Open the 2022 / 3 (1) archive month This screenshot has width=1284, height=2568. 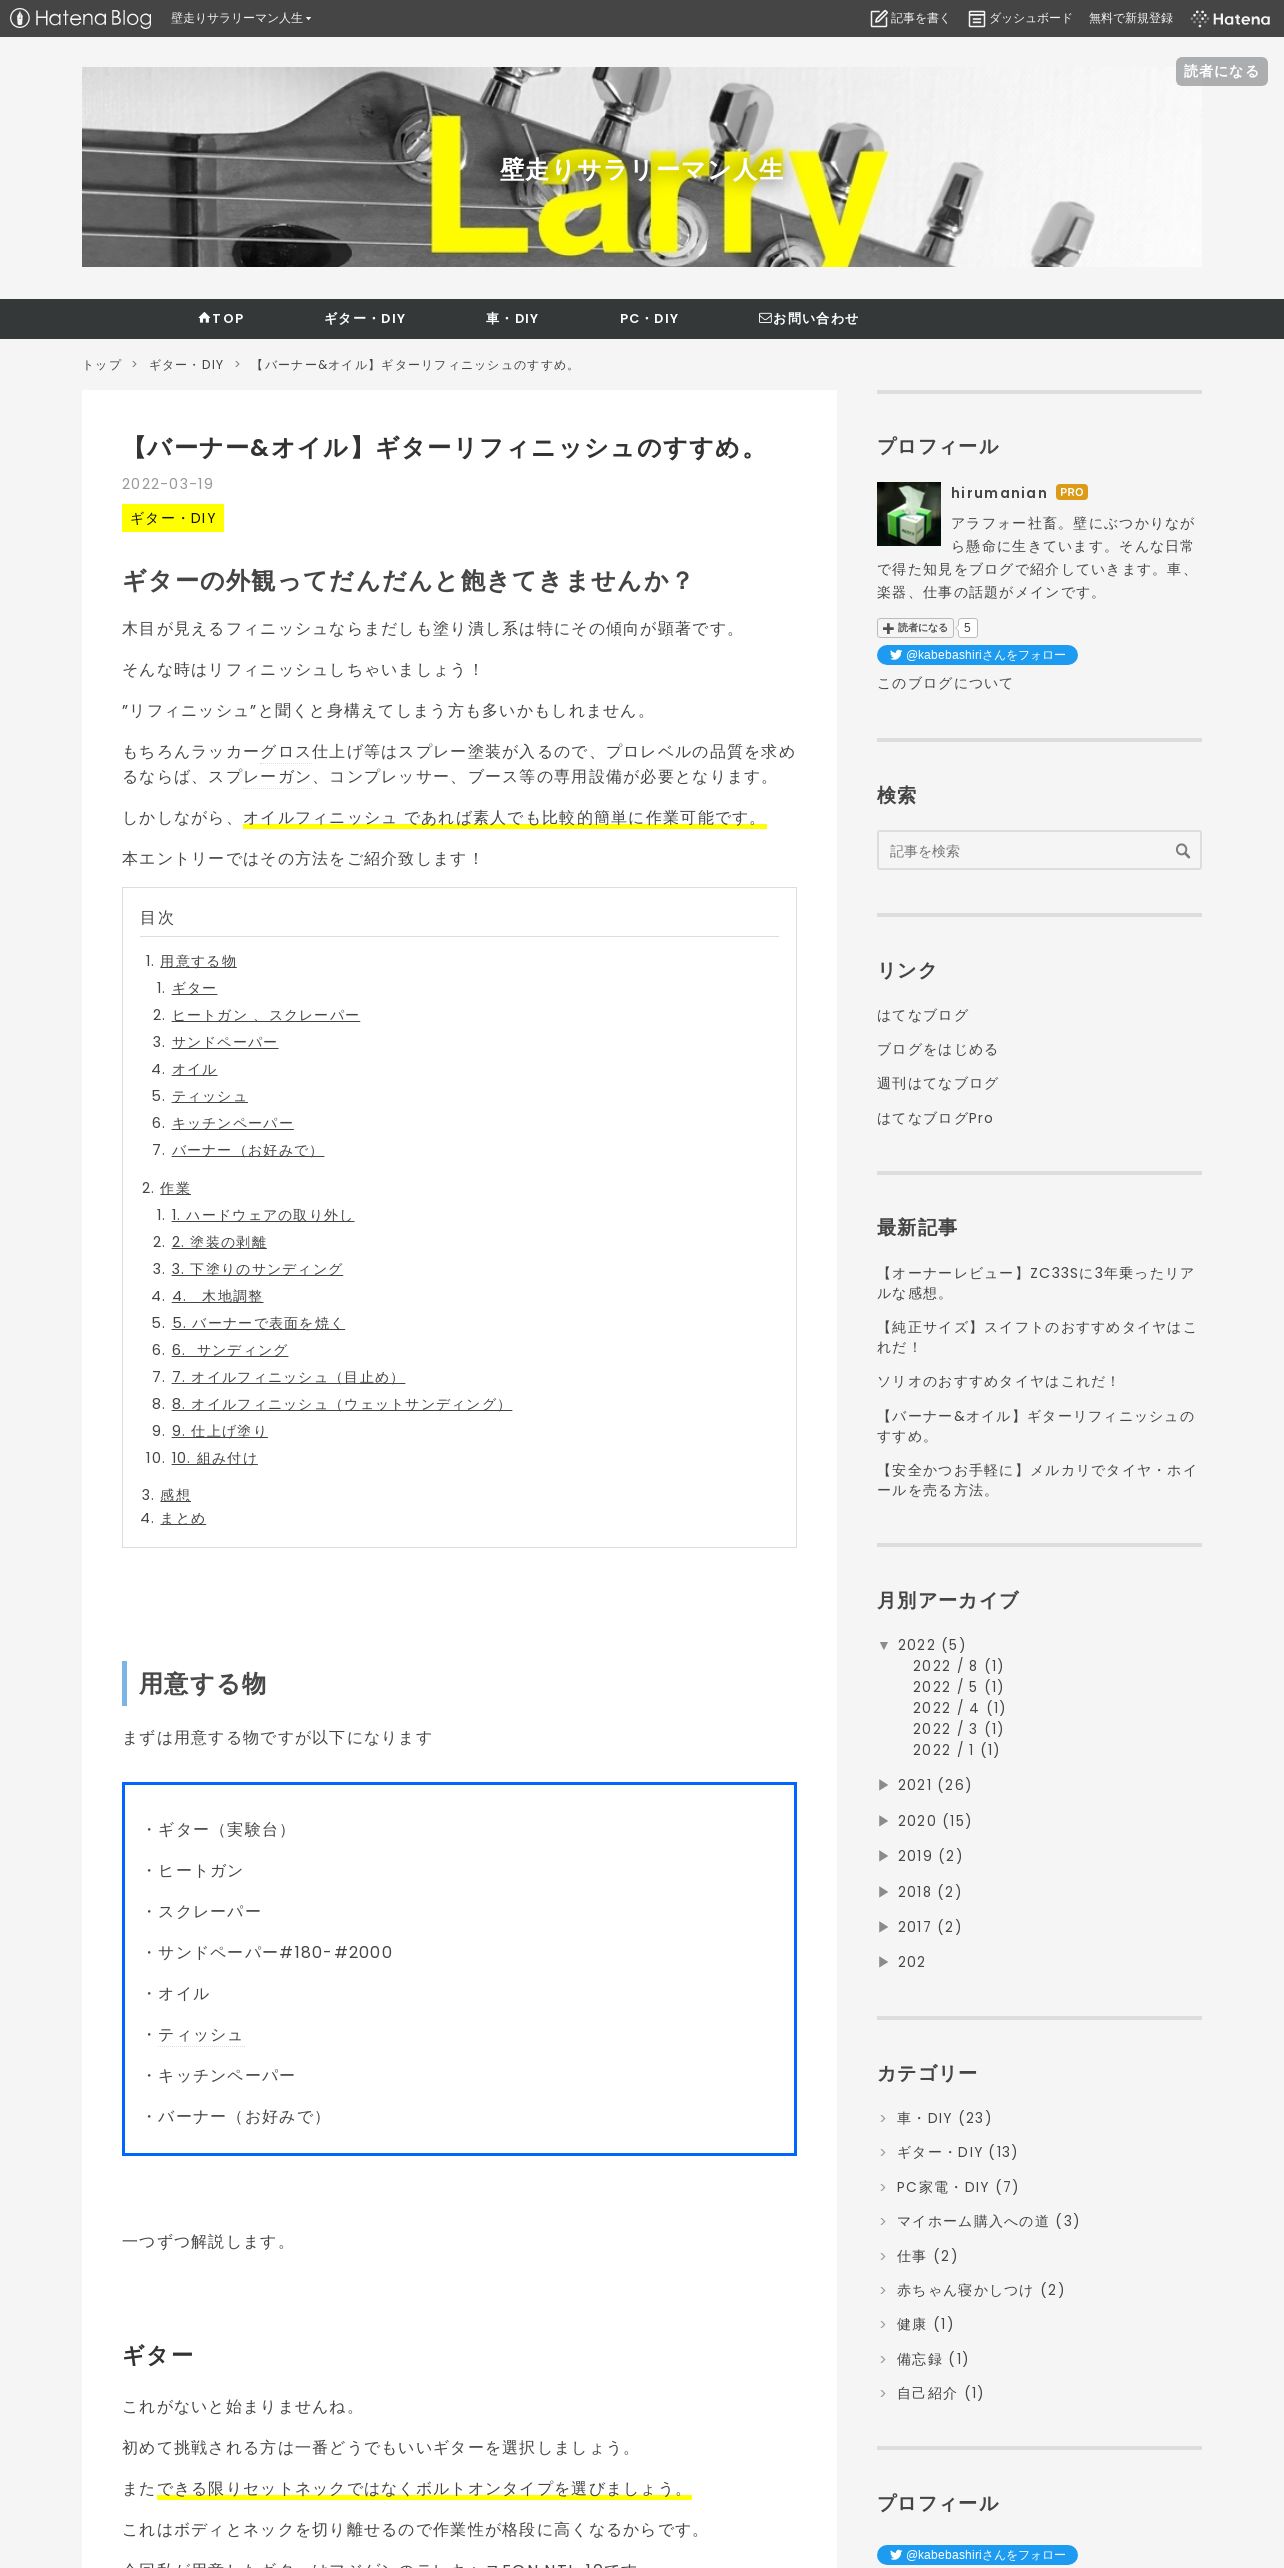[x=958, y=1729]
